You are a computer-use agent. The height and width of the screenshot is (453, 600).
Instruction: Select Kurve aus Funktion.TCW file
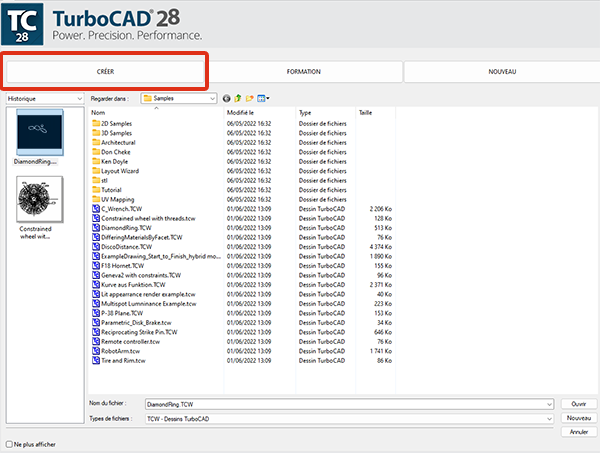tap(129, 285)
